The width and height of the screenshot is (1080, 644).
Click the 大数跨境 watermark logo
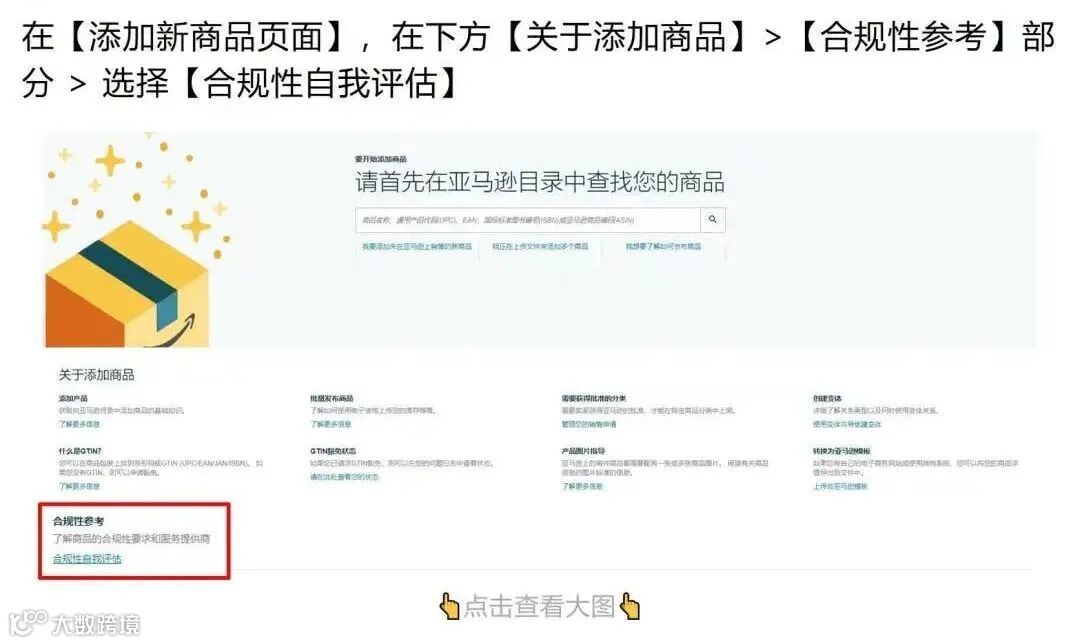pyautogui.click(x=74, y=623)
